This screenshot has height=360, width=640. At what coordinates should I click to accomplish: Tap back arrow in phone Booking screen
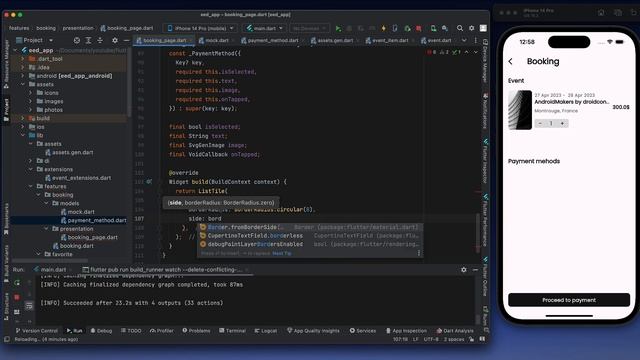click(x=511, y=61)
